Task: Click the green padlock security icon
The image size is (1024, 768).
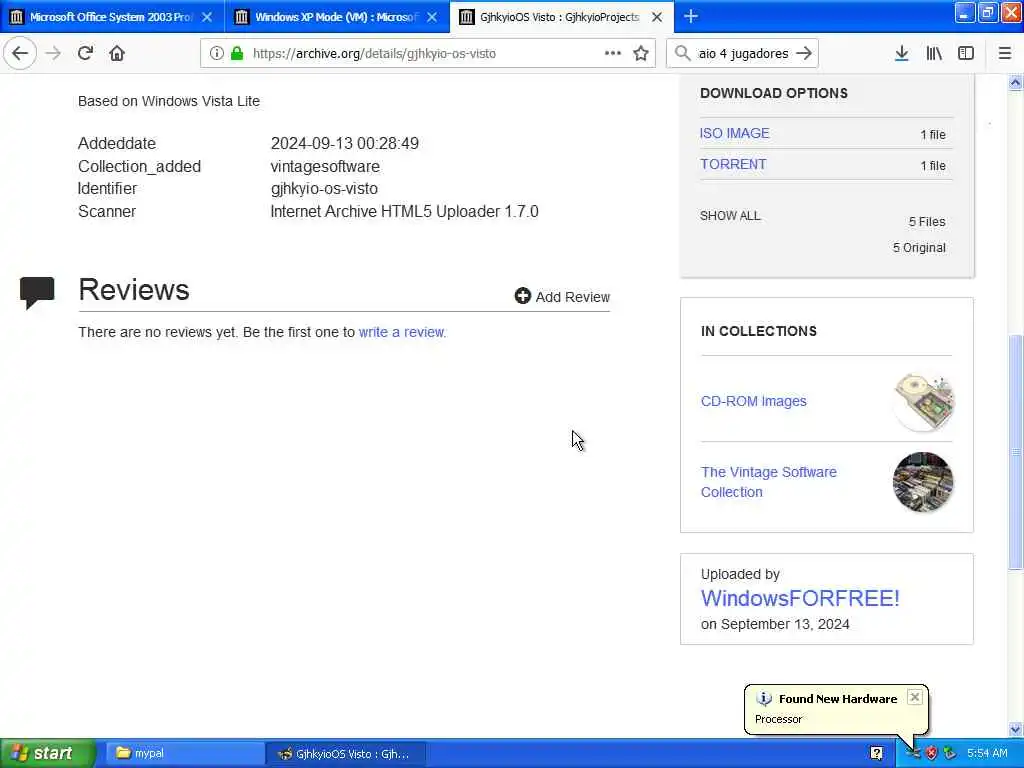Action: click(237, 54)
